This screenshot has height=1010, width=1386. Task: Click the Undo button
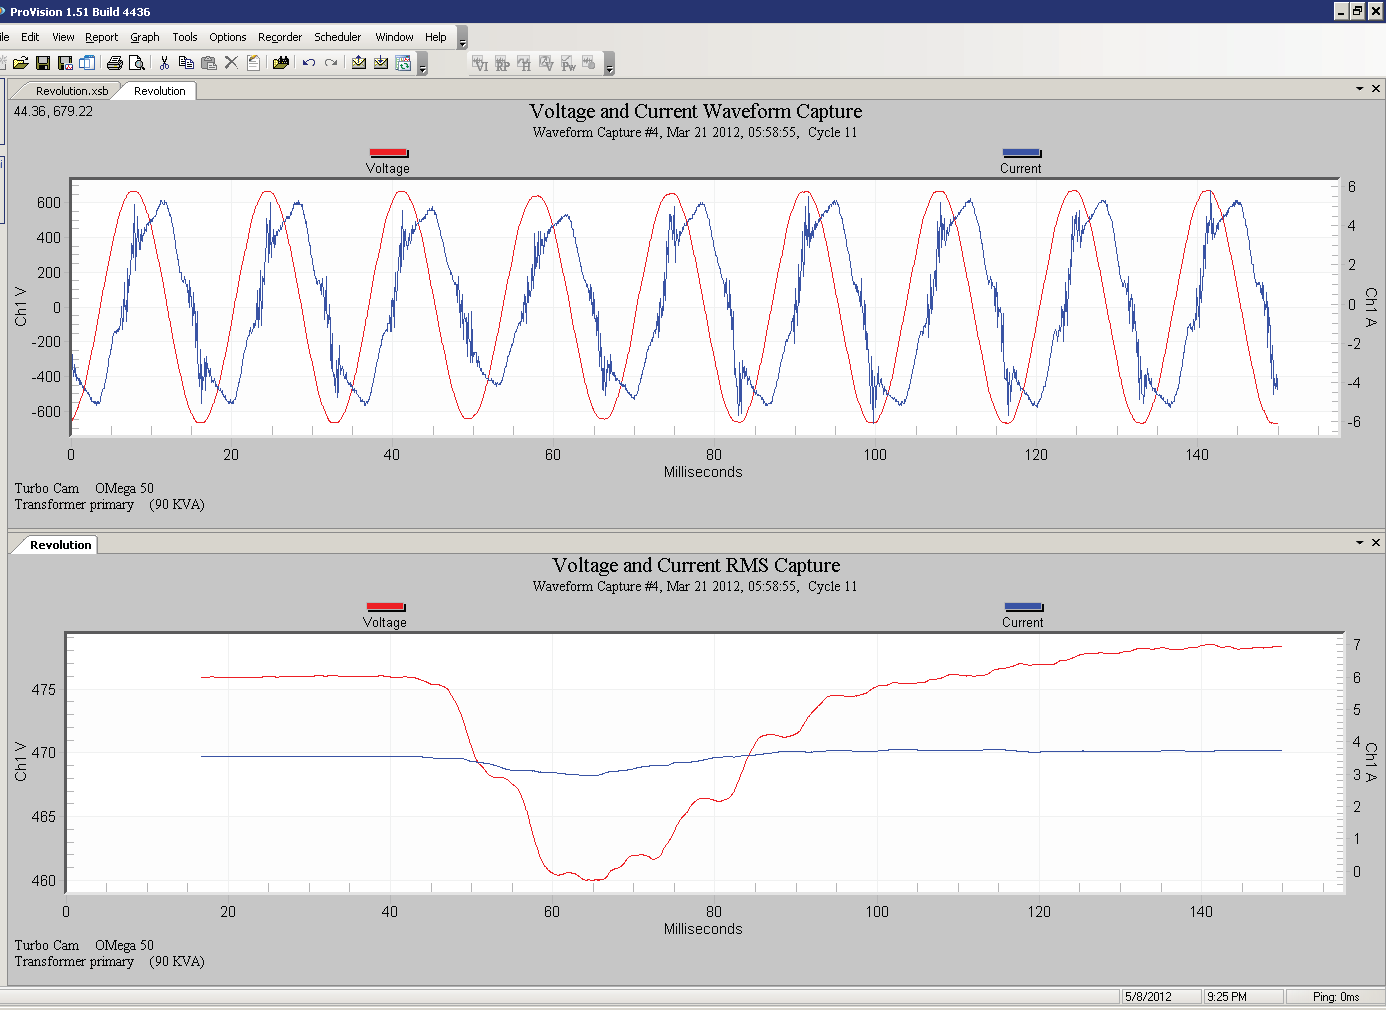[x=309, y=62]
